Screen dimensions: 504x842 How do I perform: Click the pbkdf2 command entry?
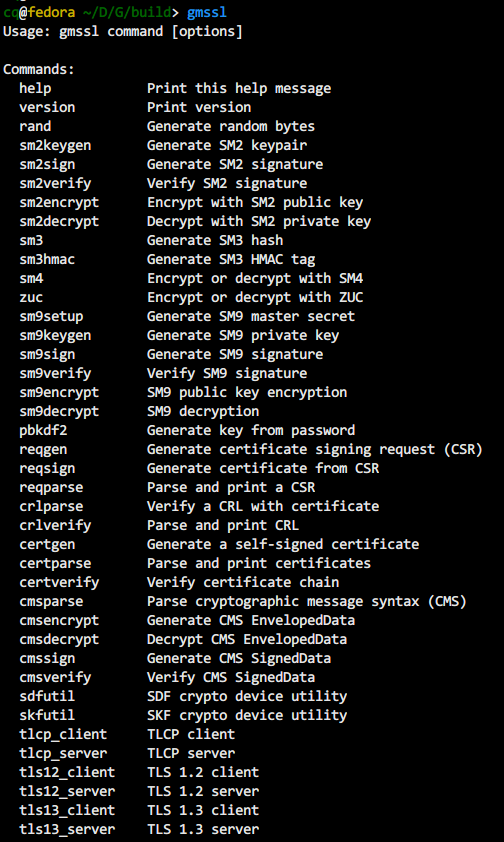43,430
